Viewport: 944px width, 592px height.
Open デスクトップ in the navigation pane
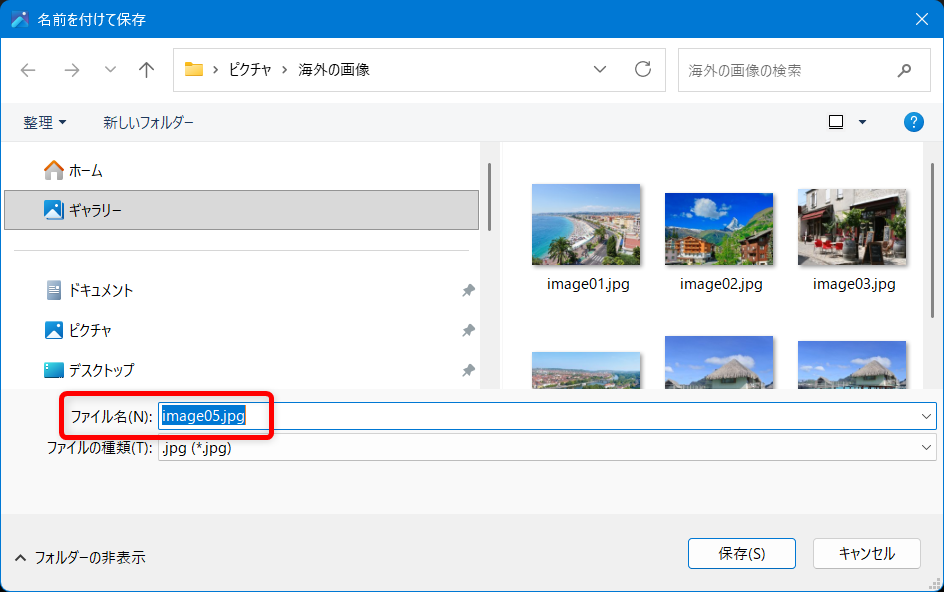pyautogui.click(x=241, y=370)
